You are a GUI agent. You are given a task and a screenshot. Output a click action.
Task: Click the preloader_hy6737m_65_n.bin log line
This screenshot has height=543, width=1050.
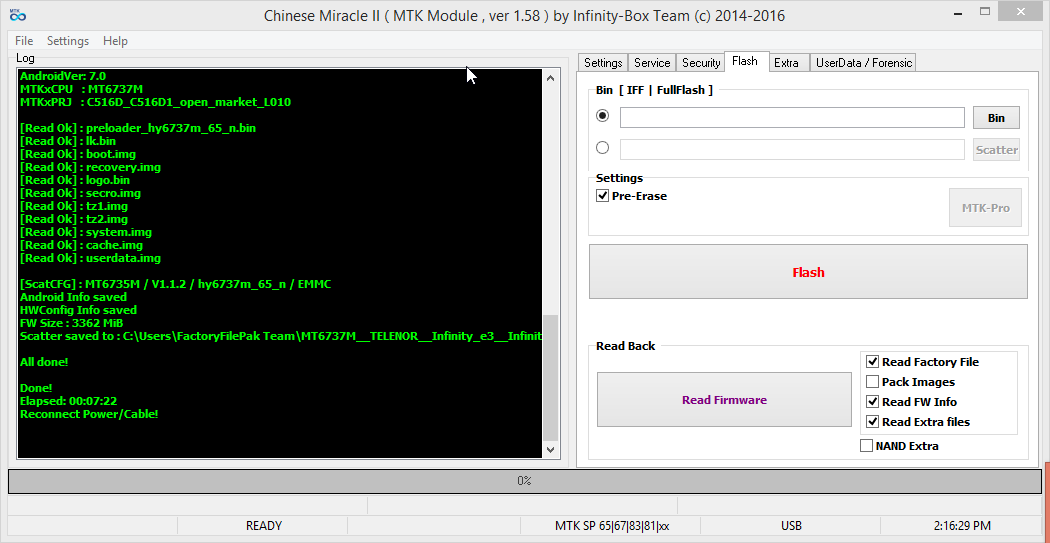point(138,128)
